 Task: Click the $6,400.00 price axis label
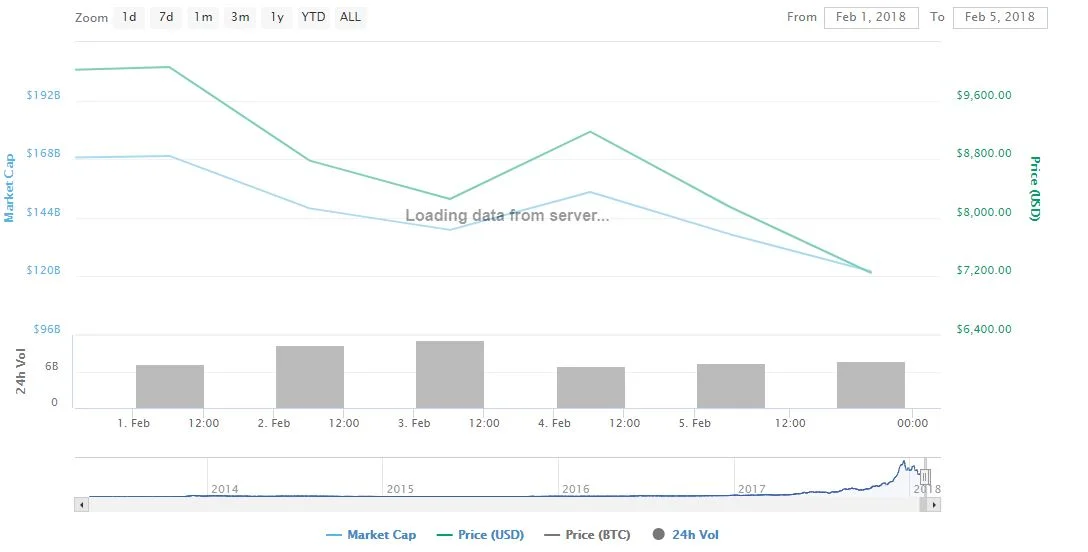[984, 329]
